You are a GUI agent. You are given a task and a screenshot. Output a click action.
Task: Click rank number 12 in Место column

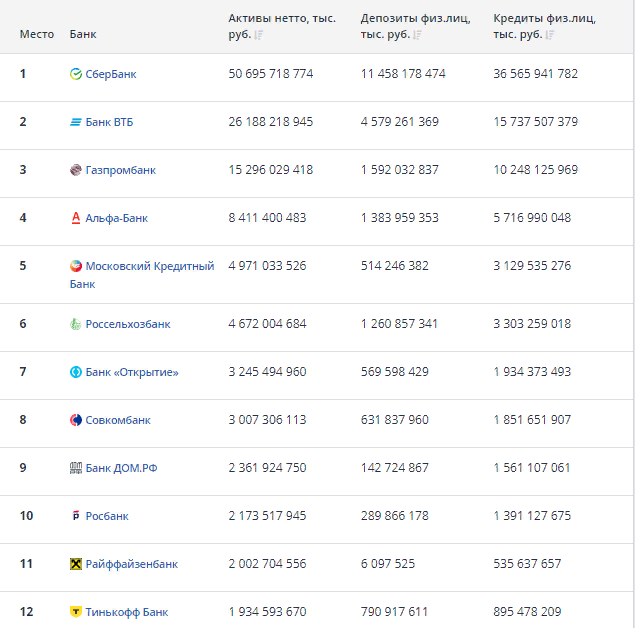point(26,611)
